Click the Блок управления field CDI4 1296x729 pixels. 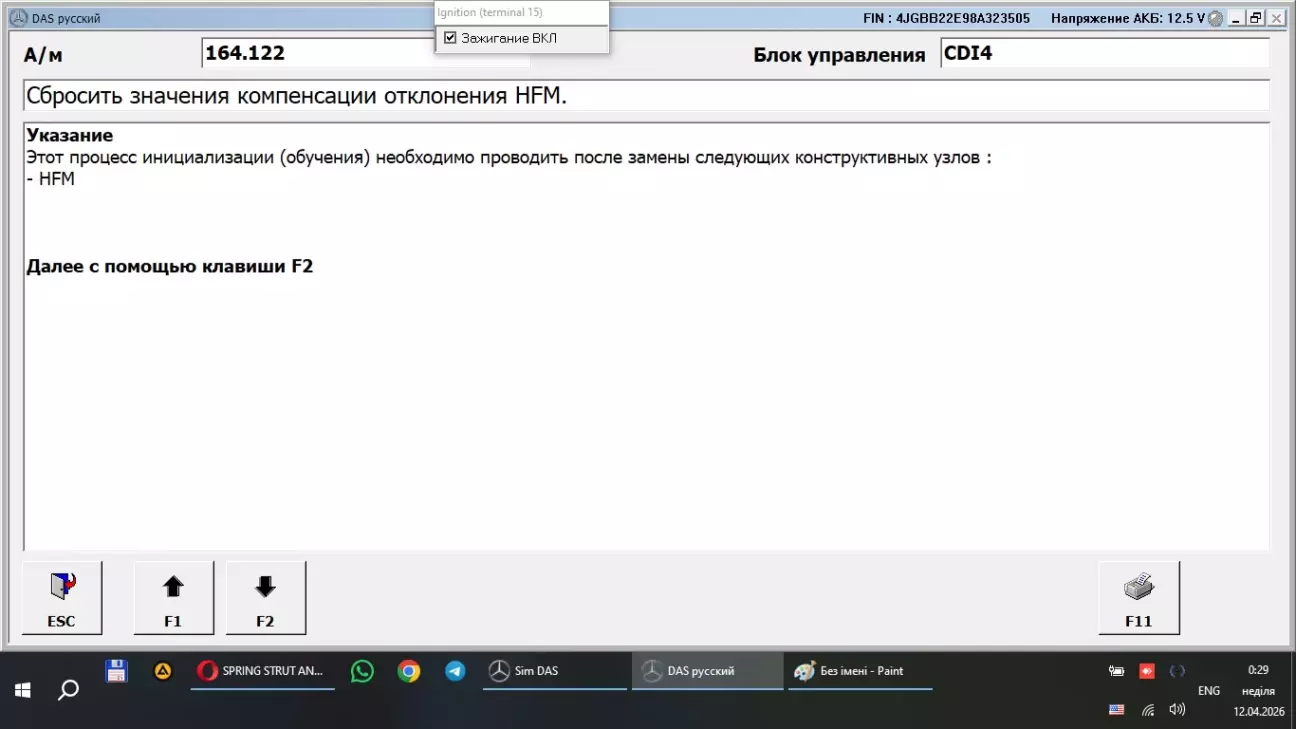coord(1104,54)
